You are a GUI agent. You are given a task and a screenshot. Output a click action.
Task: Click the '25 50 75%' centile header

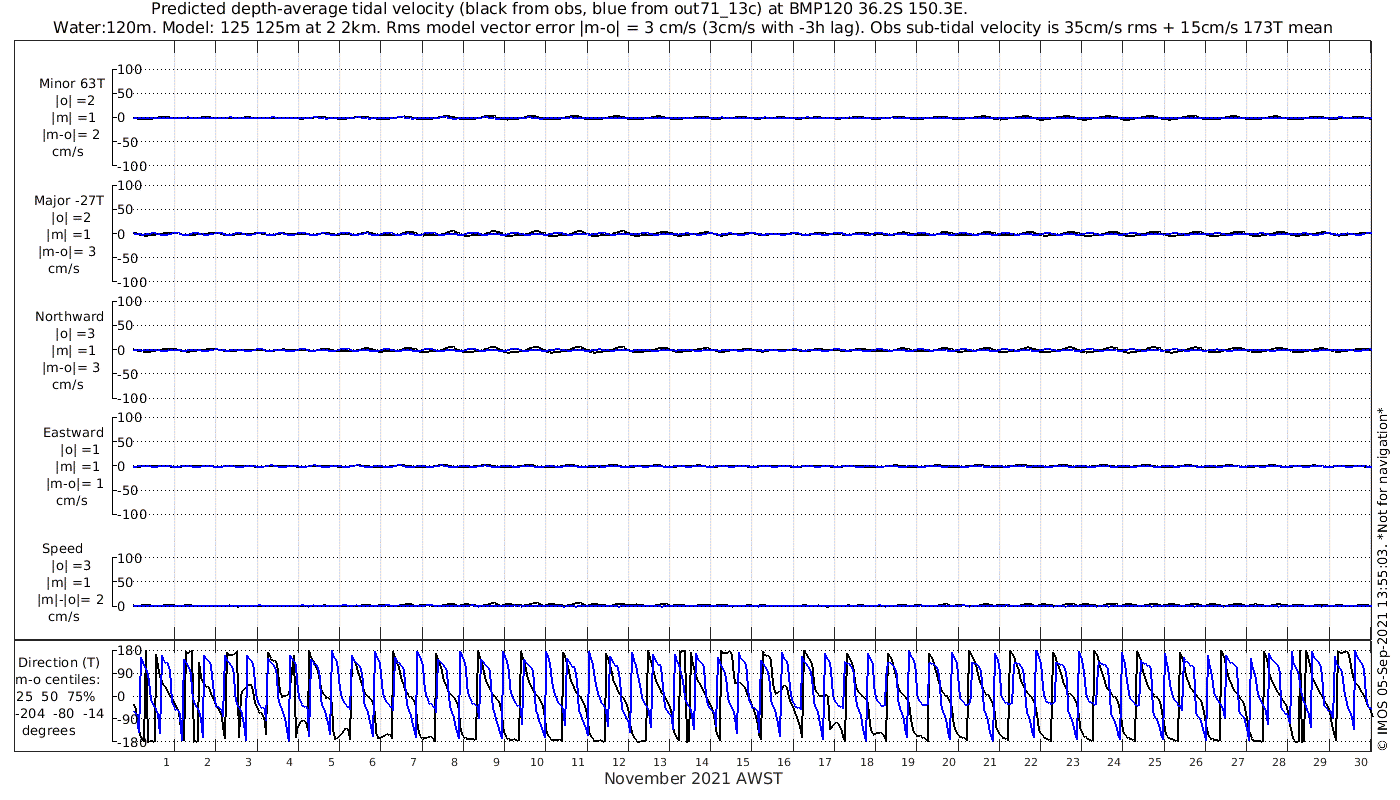(55, 696)
